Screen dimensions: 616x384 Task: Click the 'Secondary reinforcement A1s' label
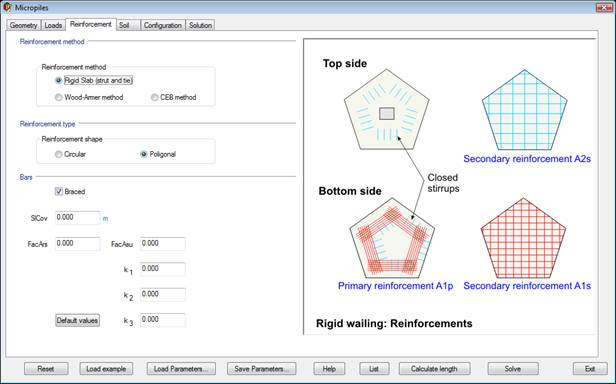pos(527,286)
